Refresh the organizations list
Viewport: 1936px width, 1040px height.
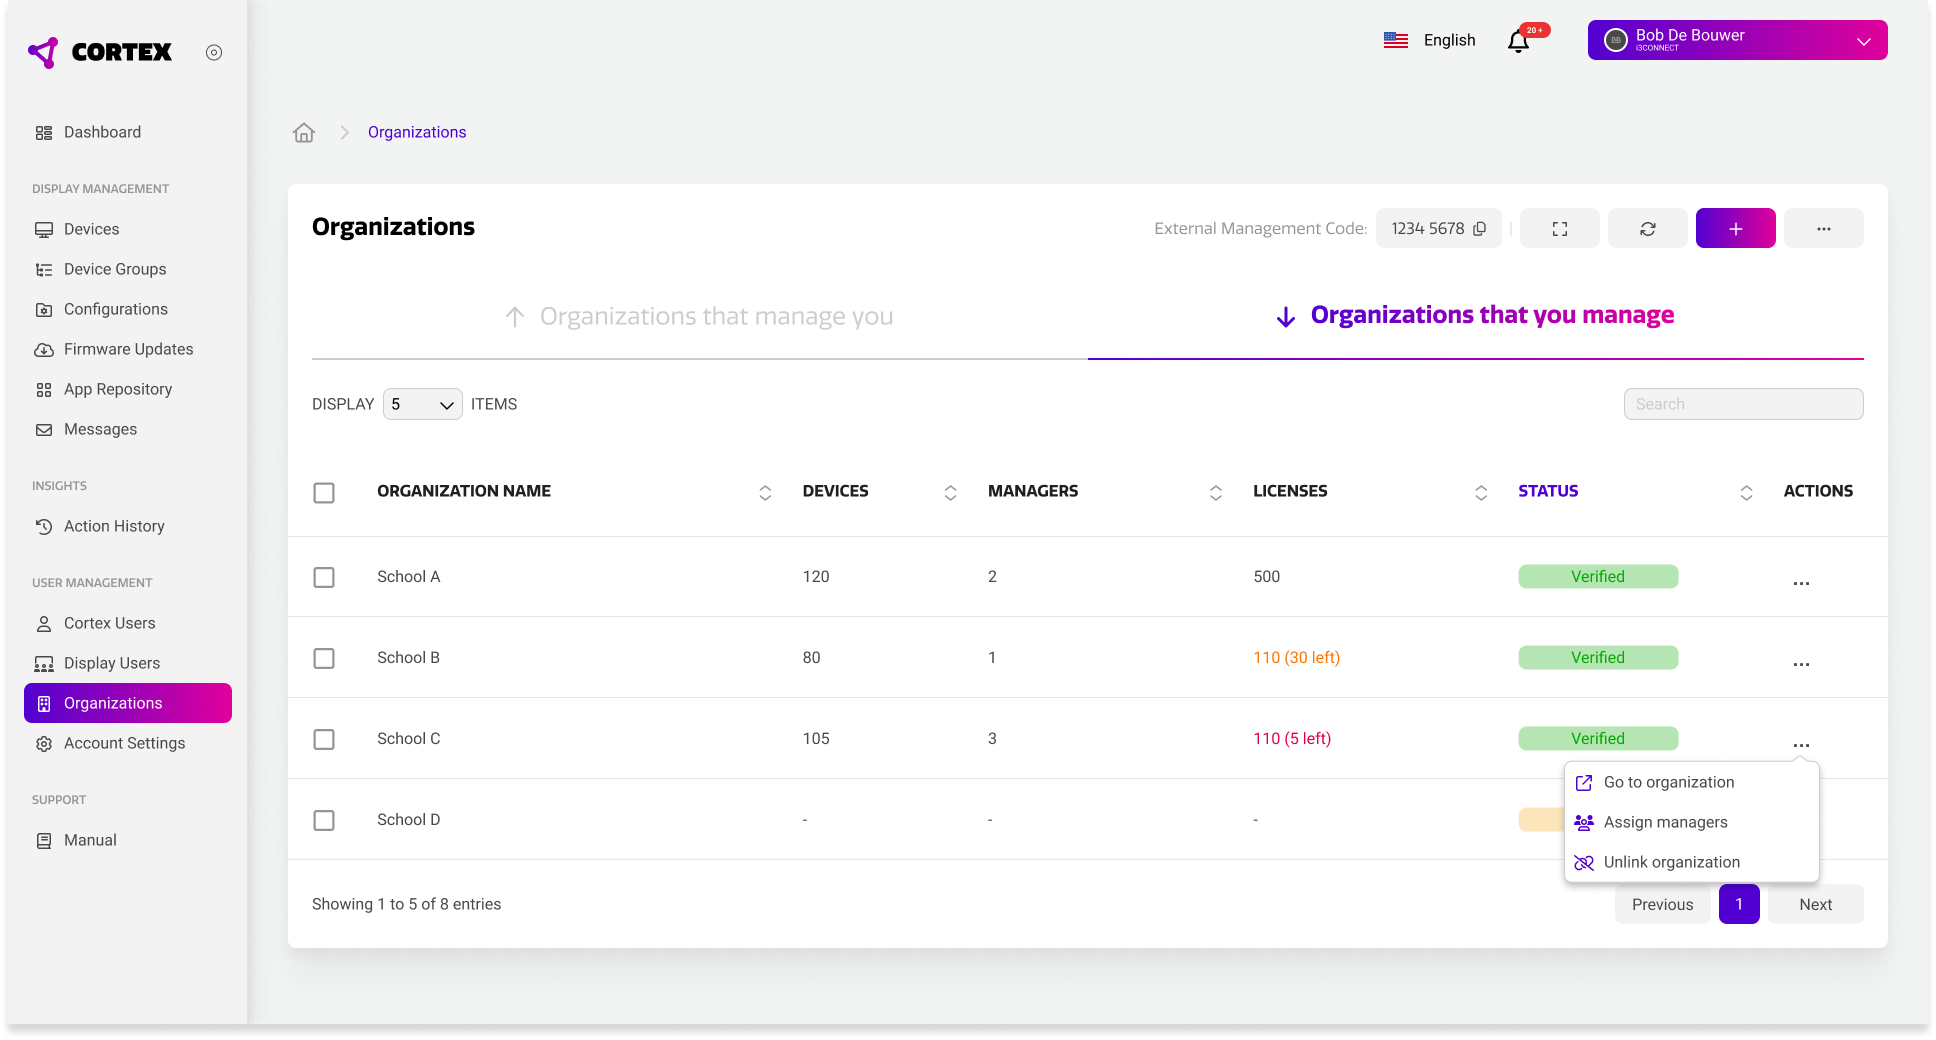click(x=1647, y=228)
